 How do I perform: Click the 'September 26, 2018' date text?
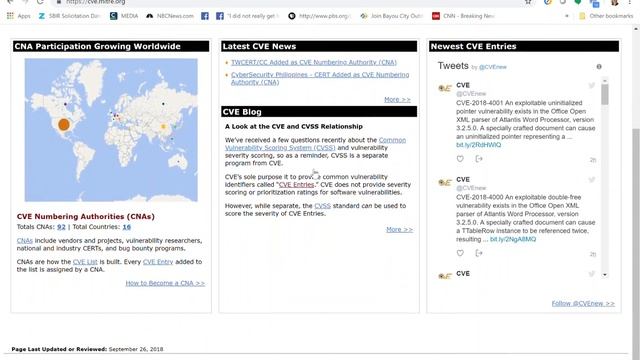(x=136, y=349)
